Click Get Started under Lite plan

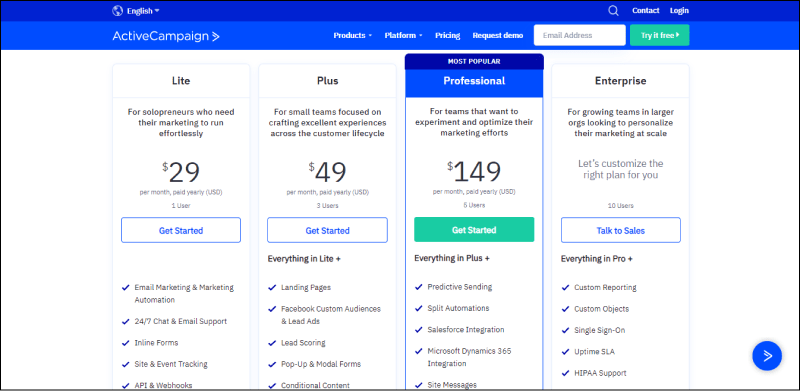tap(181, 230)
